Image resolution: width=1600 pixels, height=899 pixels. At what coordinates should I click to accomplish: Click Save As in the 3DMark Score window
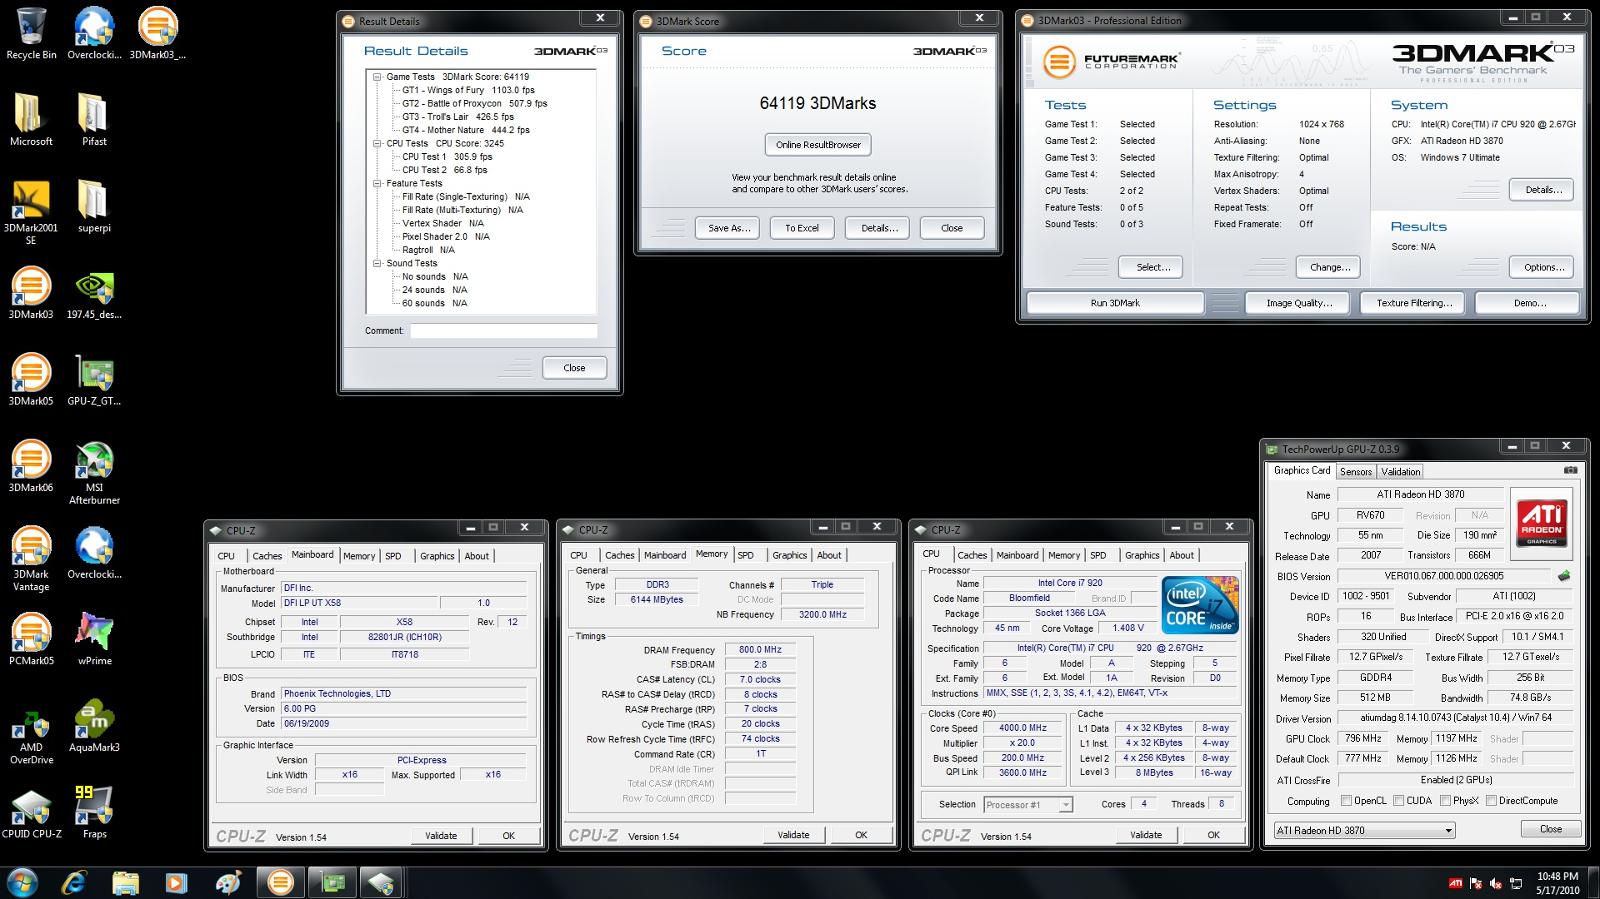click(x=728, y=228)
